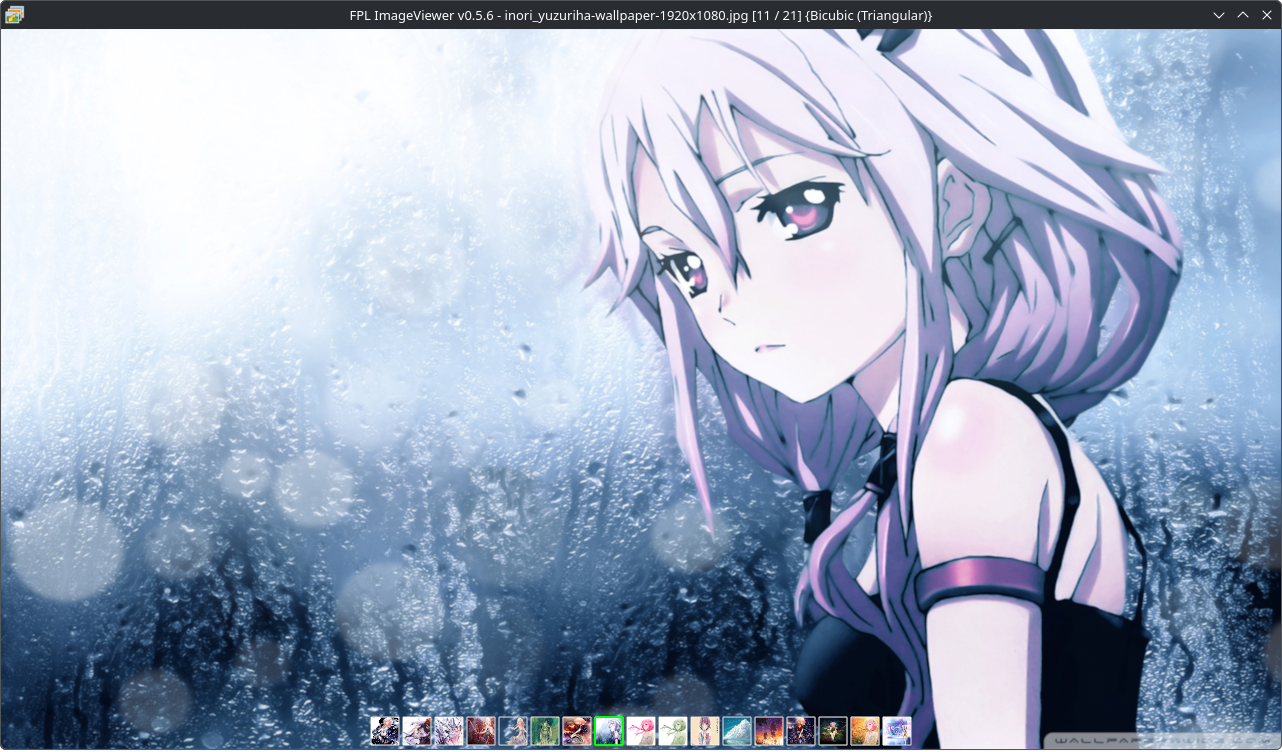Maximize the FPL ImageViewer window

(1243, 15)
